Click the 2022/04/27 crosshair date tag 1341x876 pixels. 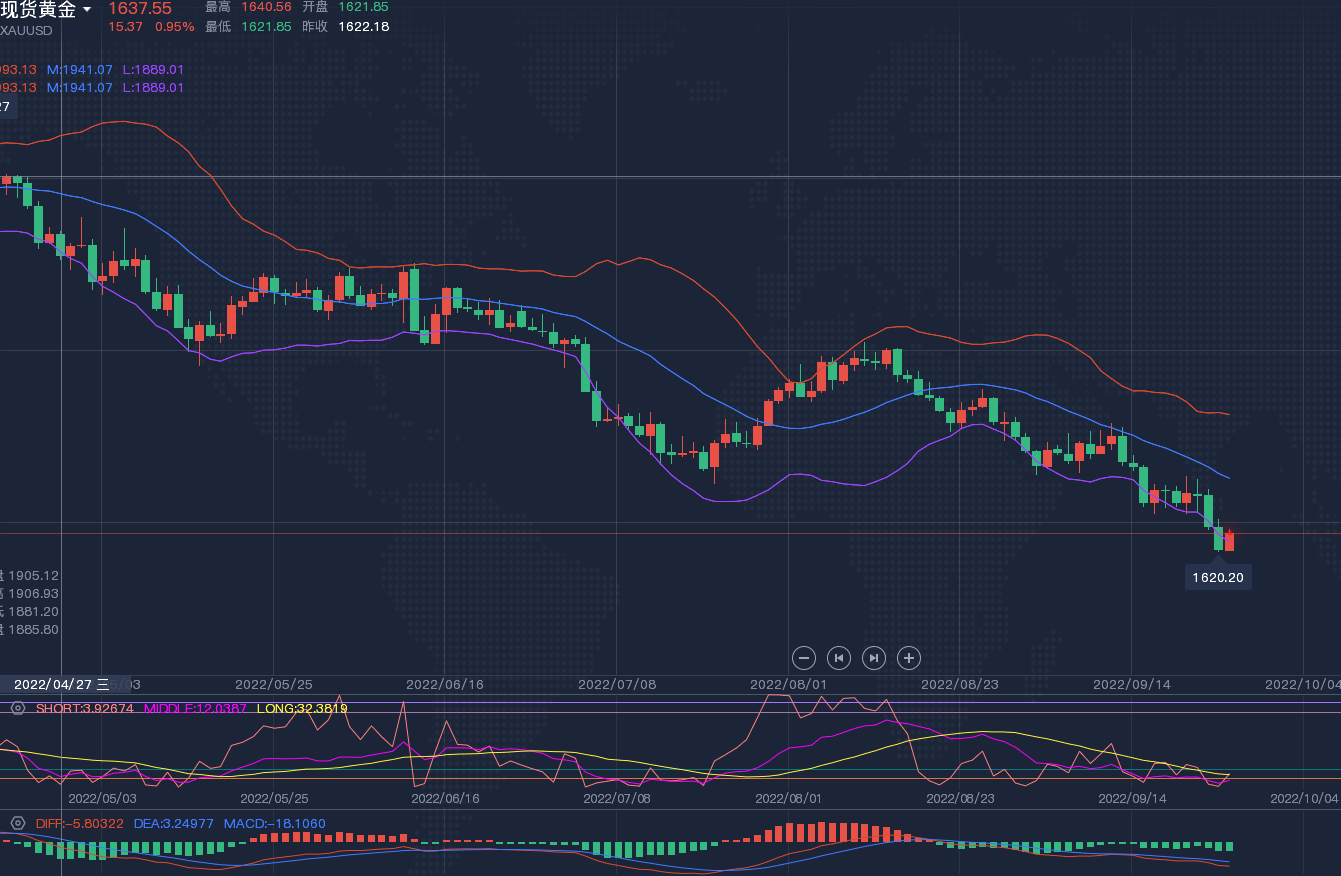point(52,684)
